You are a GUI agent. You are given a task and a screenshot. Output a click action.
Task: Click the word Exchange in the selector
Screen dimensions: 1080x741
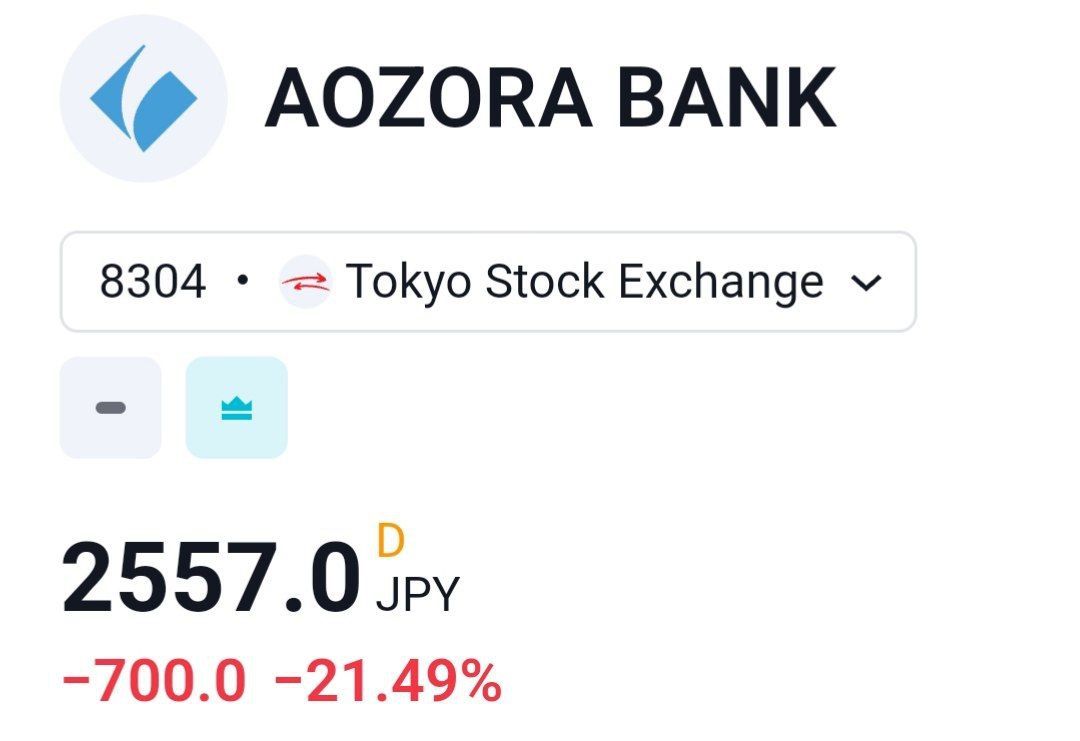(x=720, y=282)
